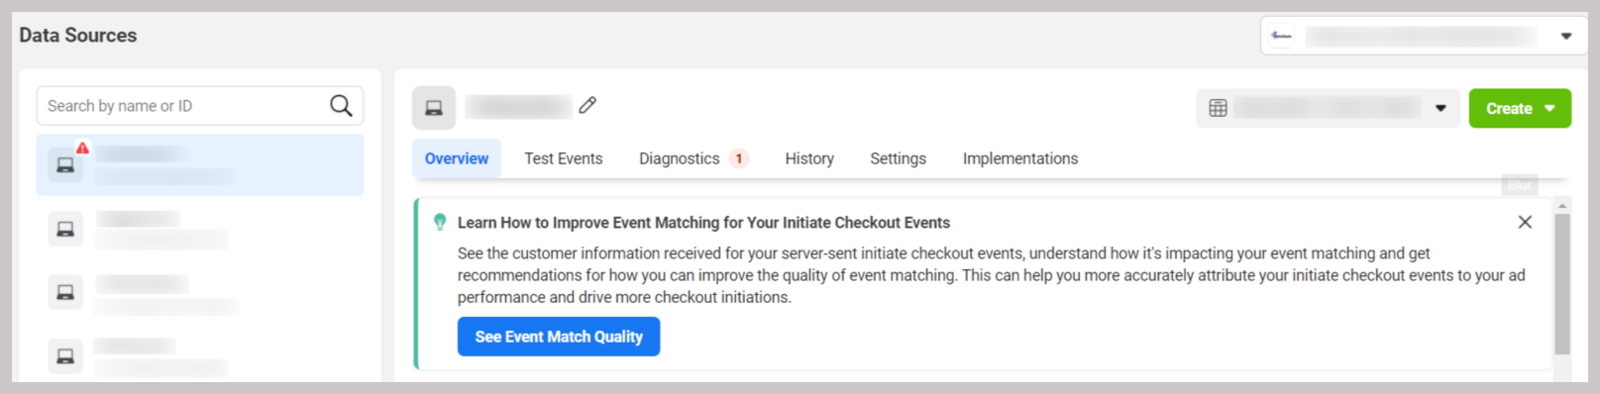Click the search magnifier icon
The image size is (1600, 394).
point(341,105)
